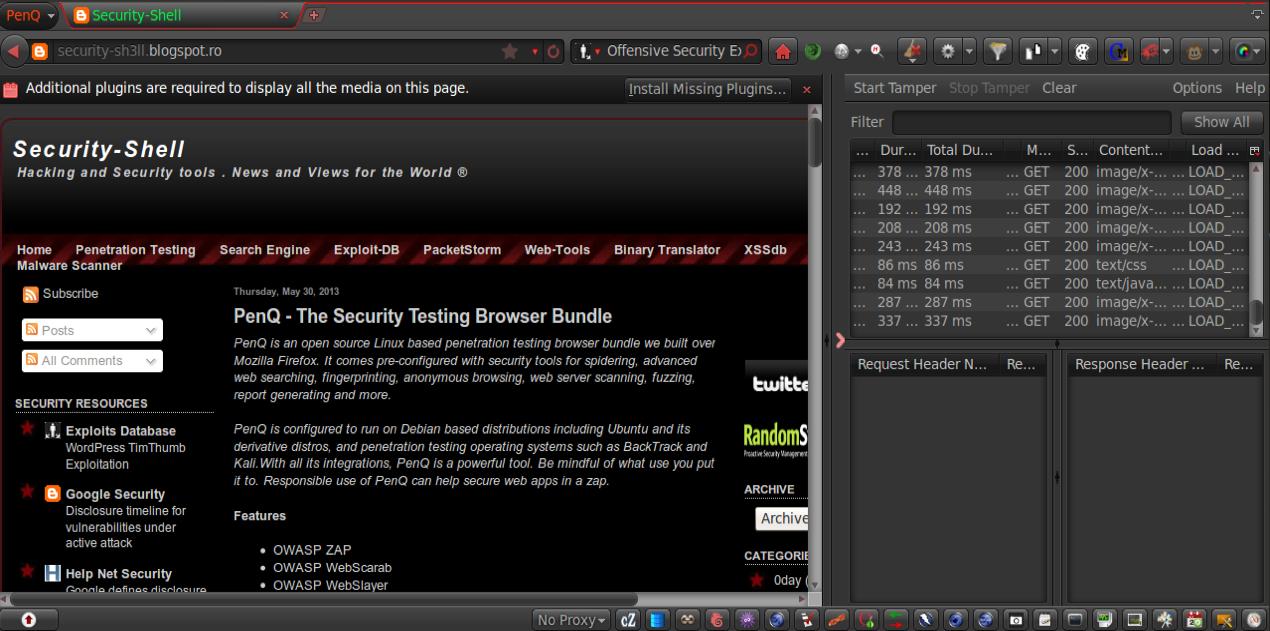Click the color palette toolbar icon
The height and width of the screenshot is (631, 1270).
(x=1083, y=51)
